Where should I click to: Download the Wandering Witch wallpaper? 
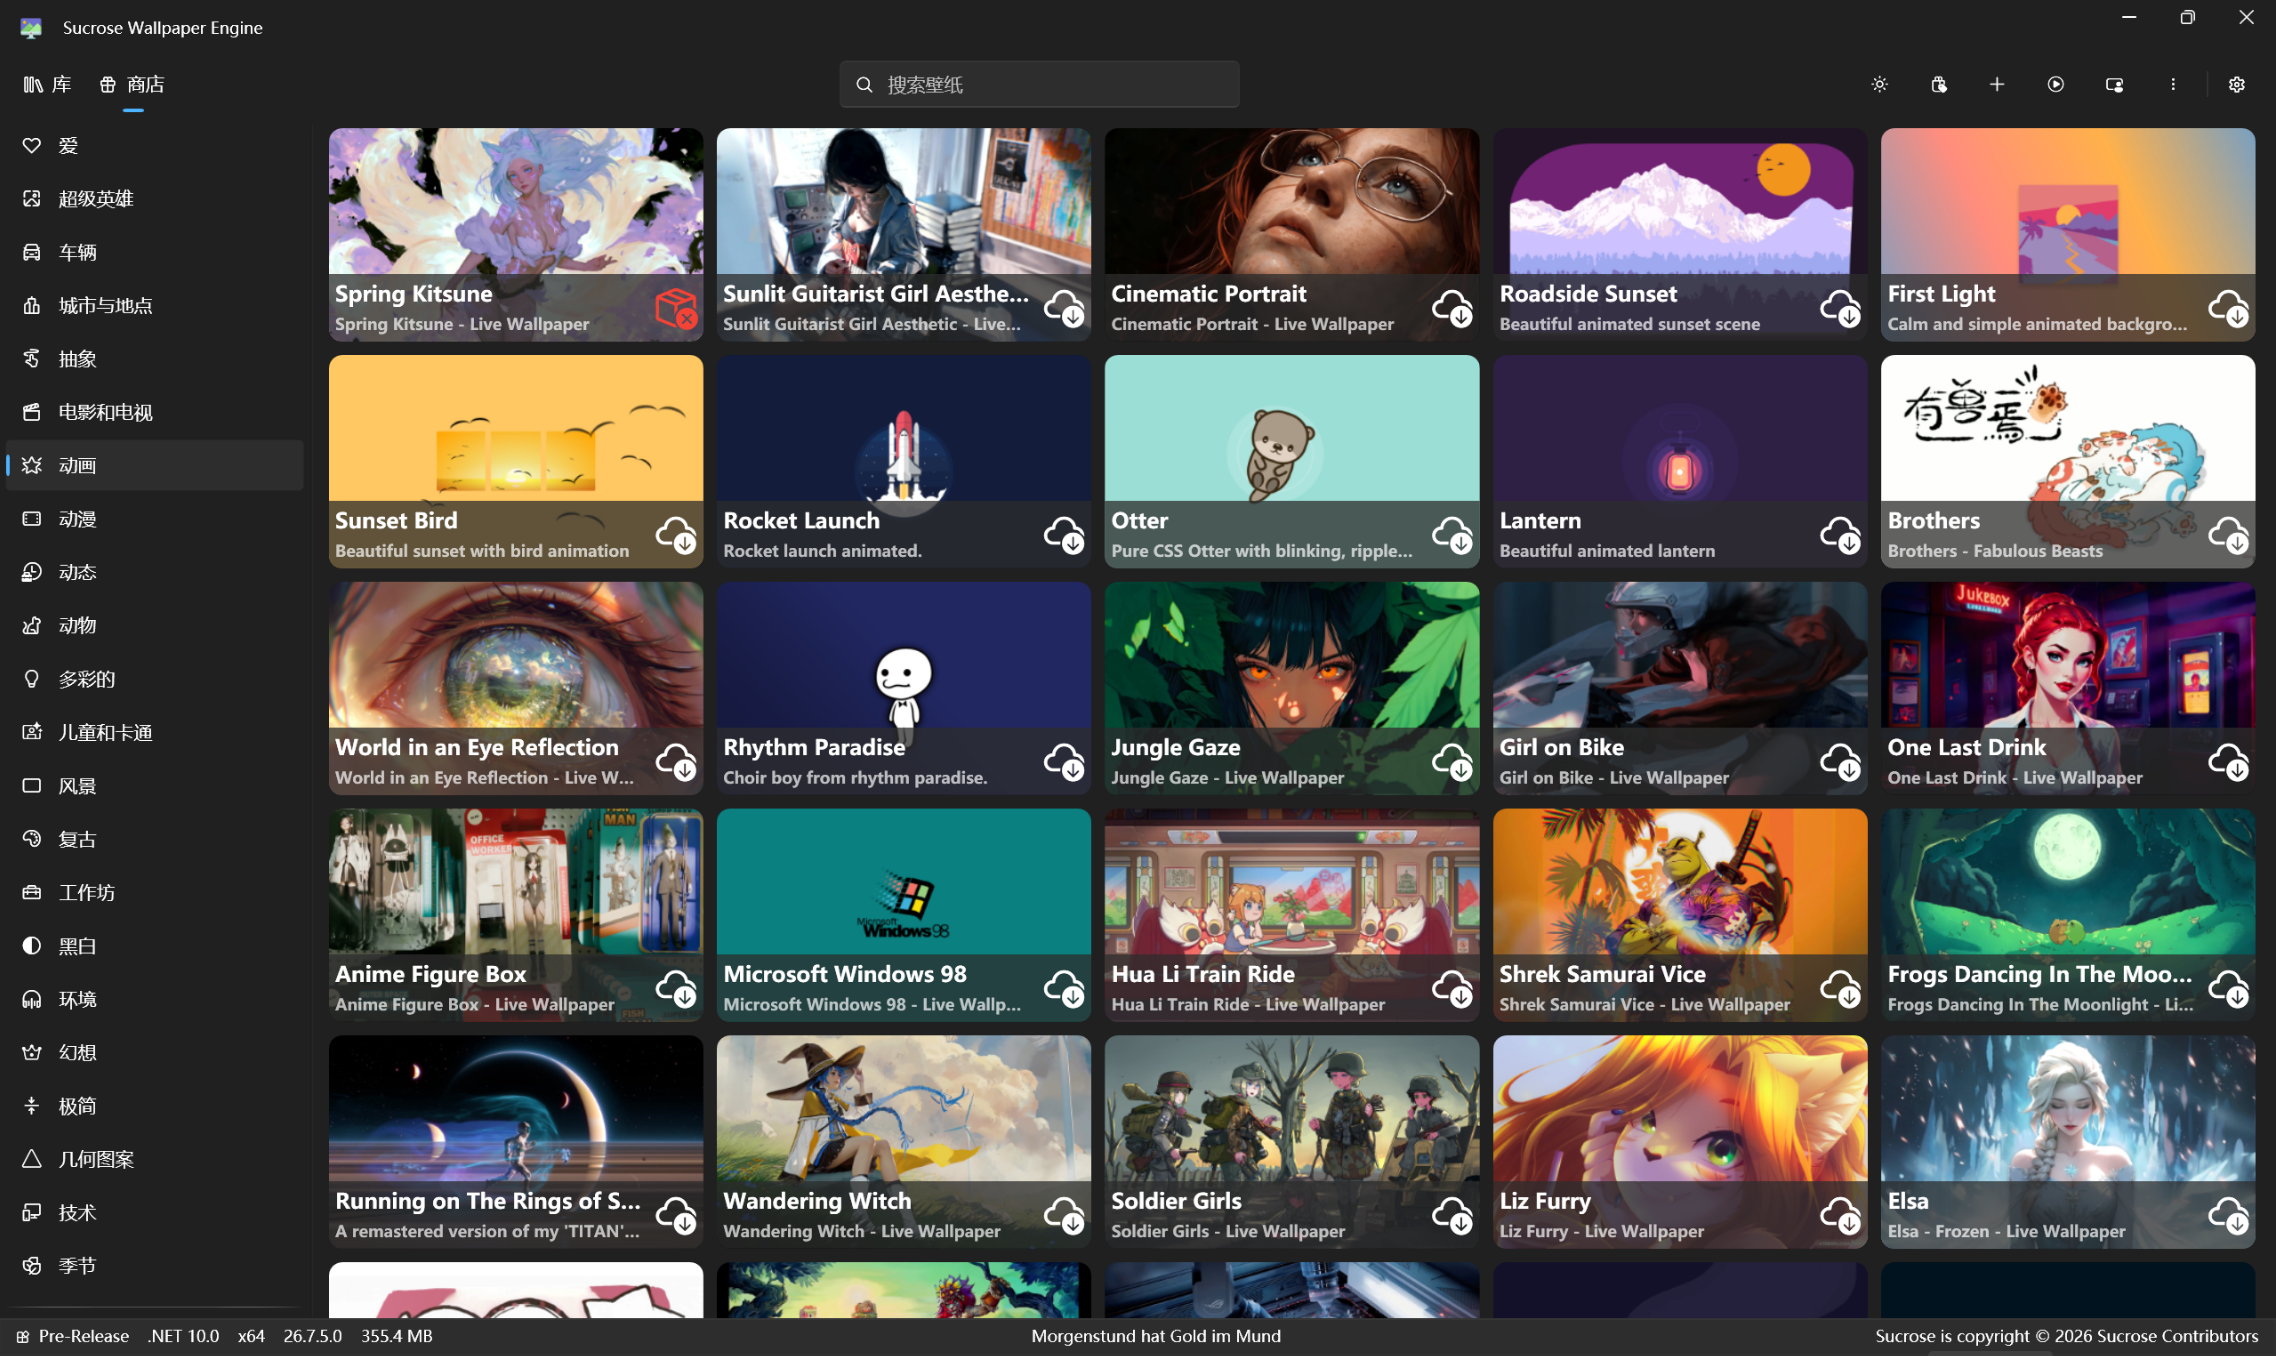(1064, 1216)
